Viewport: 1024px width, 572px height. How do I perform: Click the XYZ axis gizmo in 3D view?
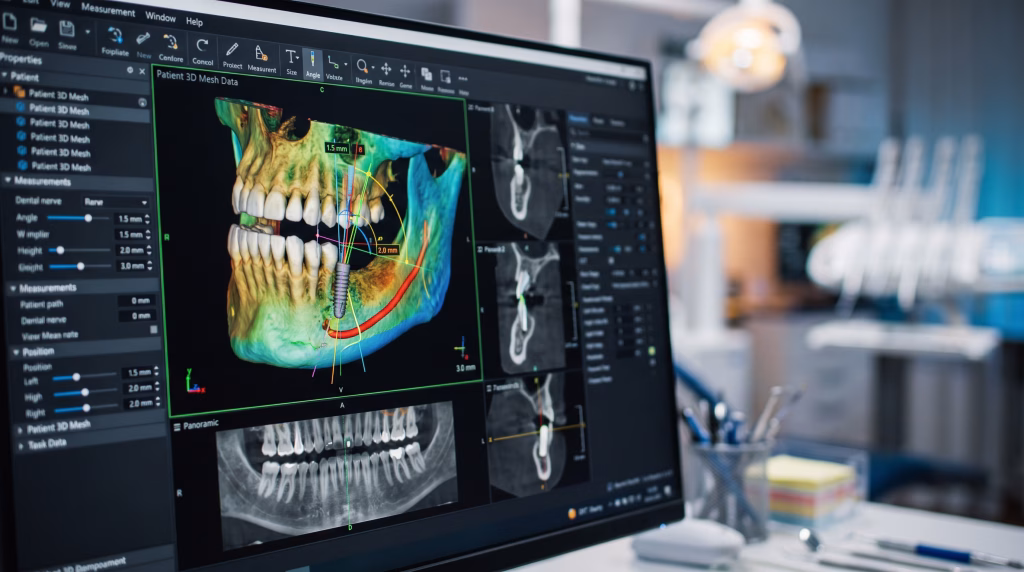[x=194, y=382]
